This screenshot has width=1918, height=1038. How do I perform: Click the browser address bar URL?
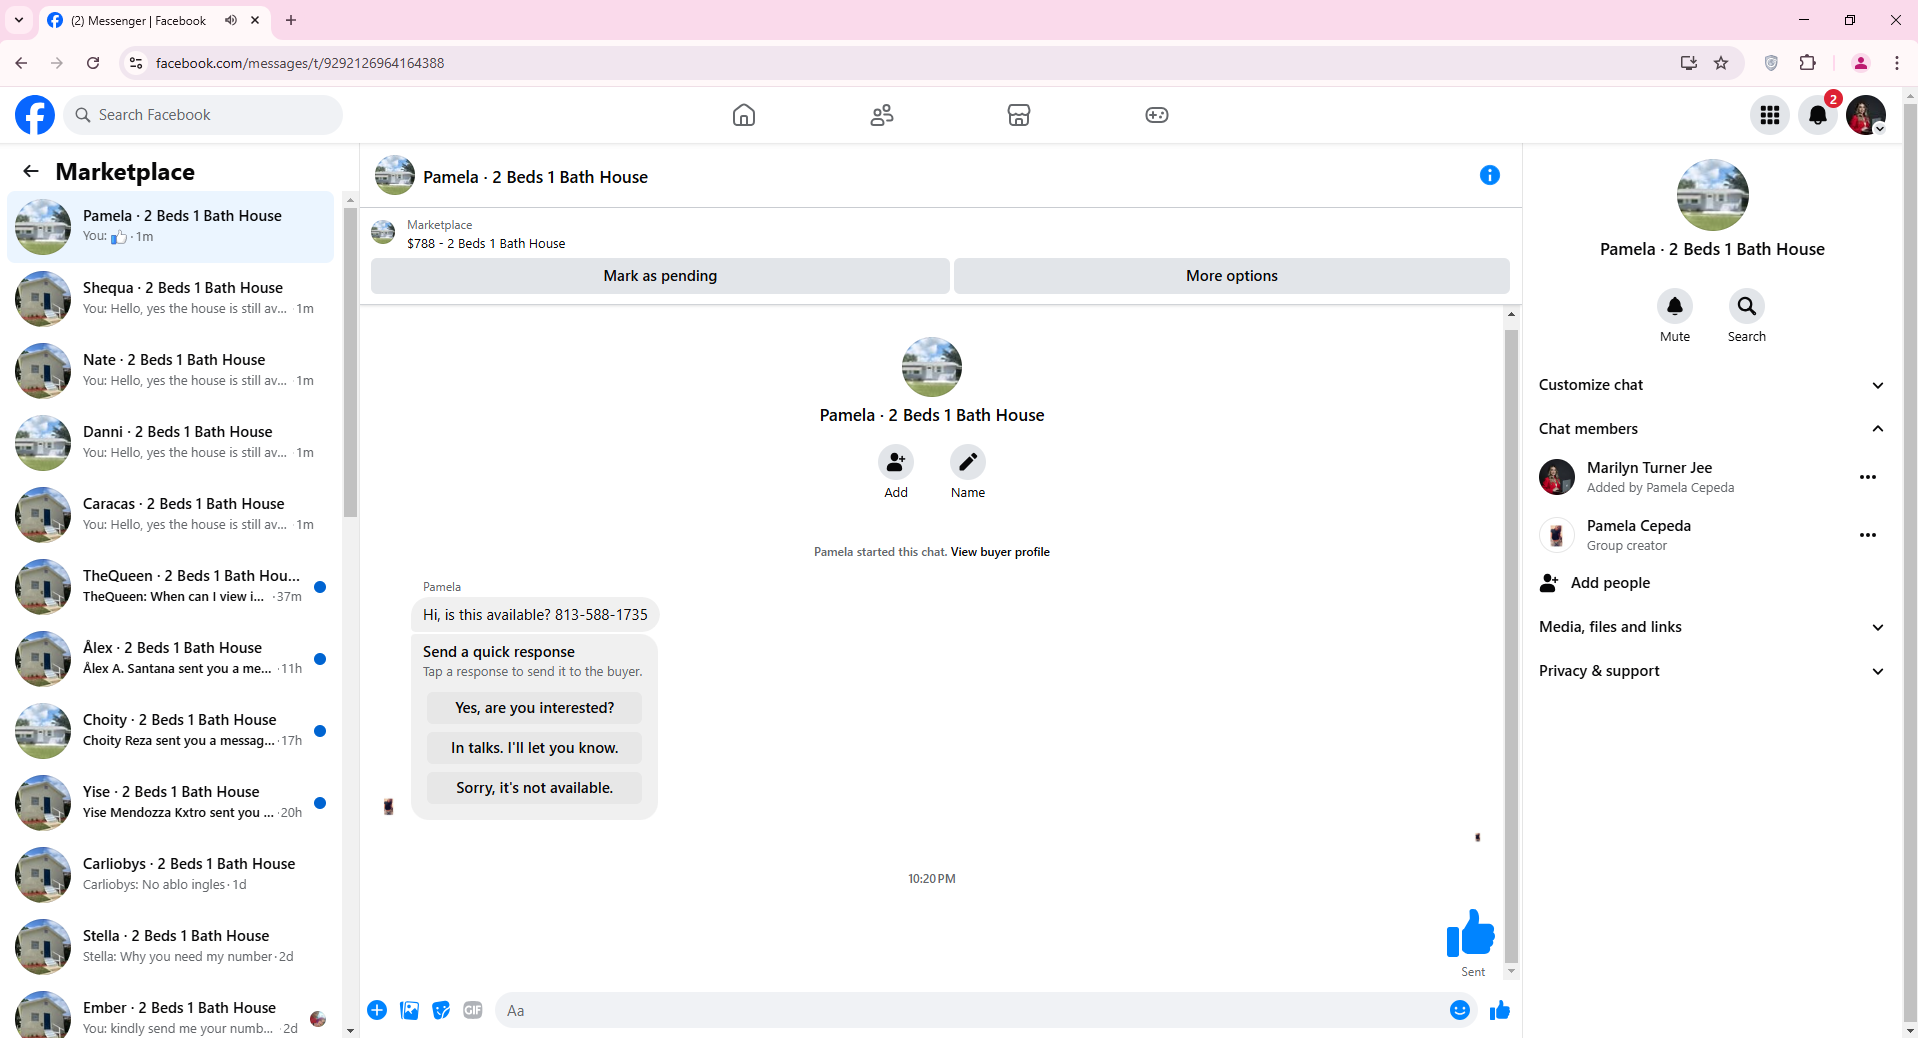(x=300, y=63)
